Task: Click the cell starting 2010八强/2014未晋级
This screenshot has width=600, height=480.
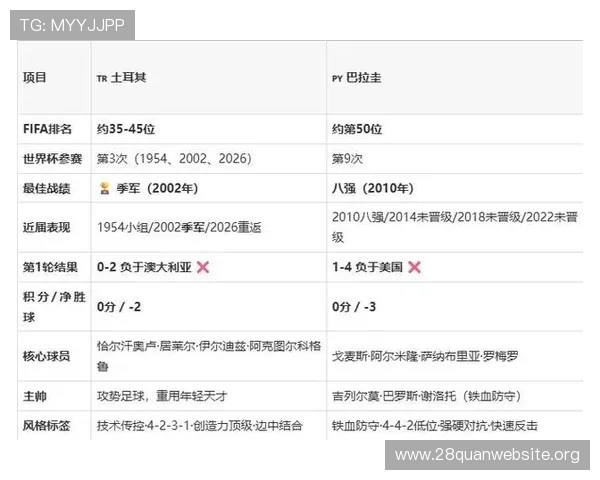Action: [x=455, y=227]
